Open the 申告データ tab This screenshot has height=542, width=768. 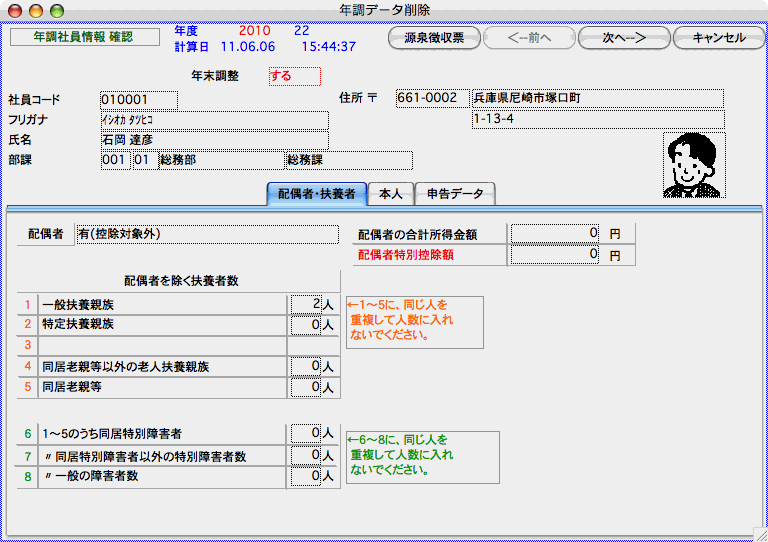click(x=454, y=193)
